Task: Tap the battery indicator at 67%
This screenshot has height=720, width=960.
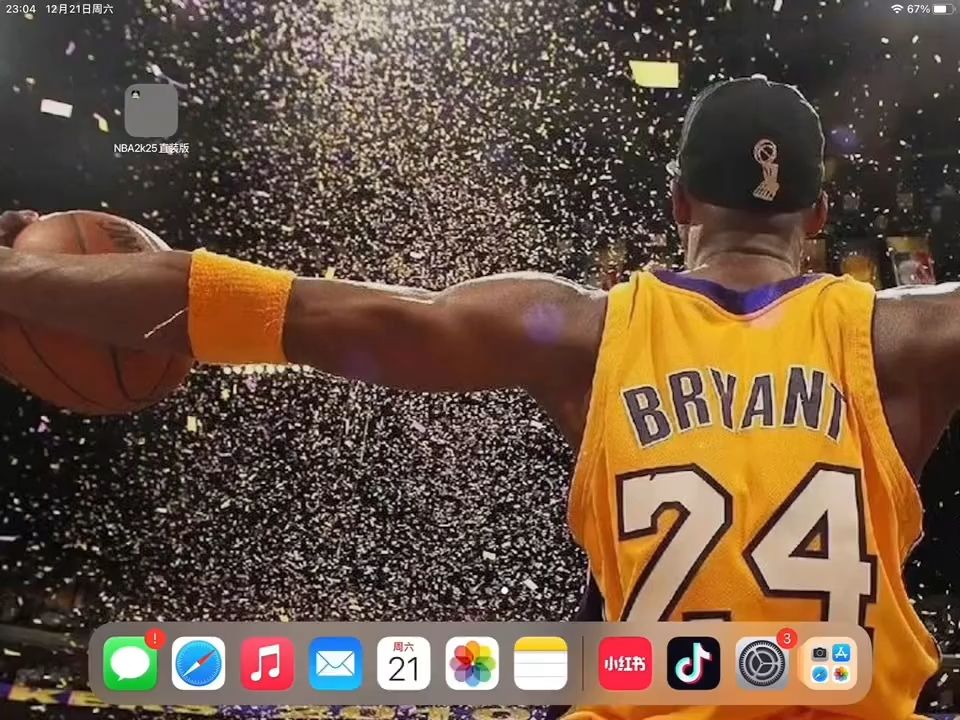Action: click(940, 9)
